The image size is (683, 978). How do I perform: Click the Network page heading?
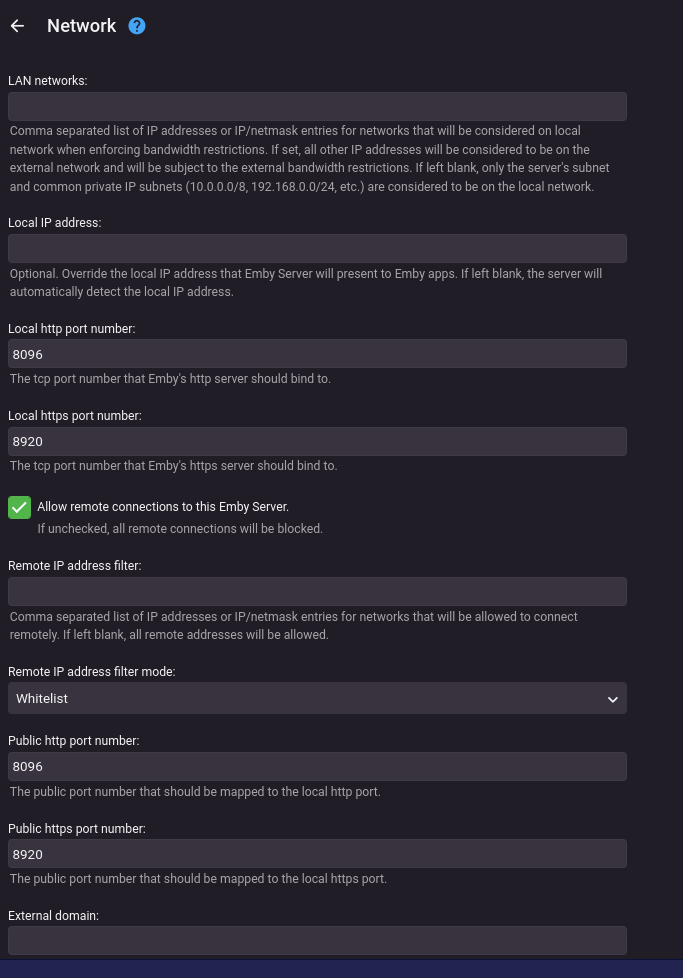[81, 26]
